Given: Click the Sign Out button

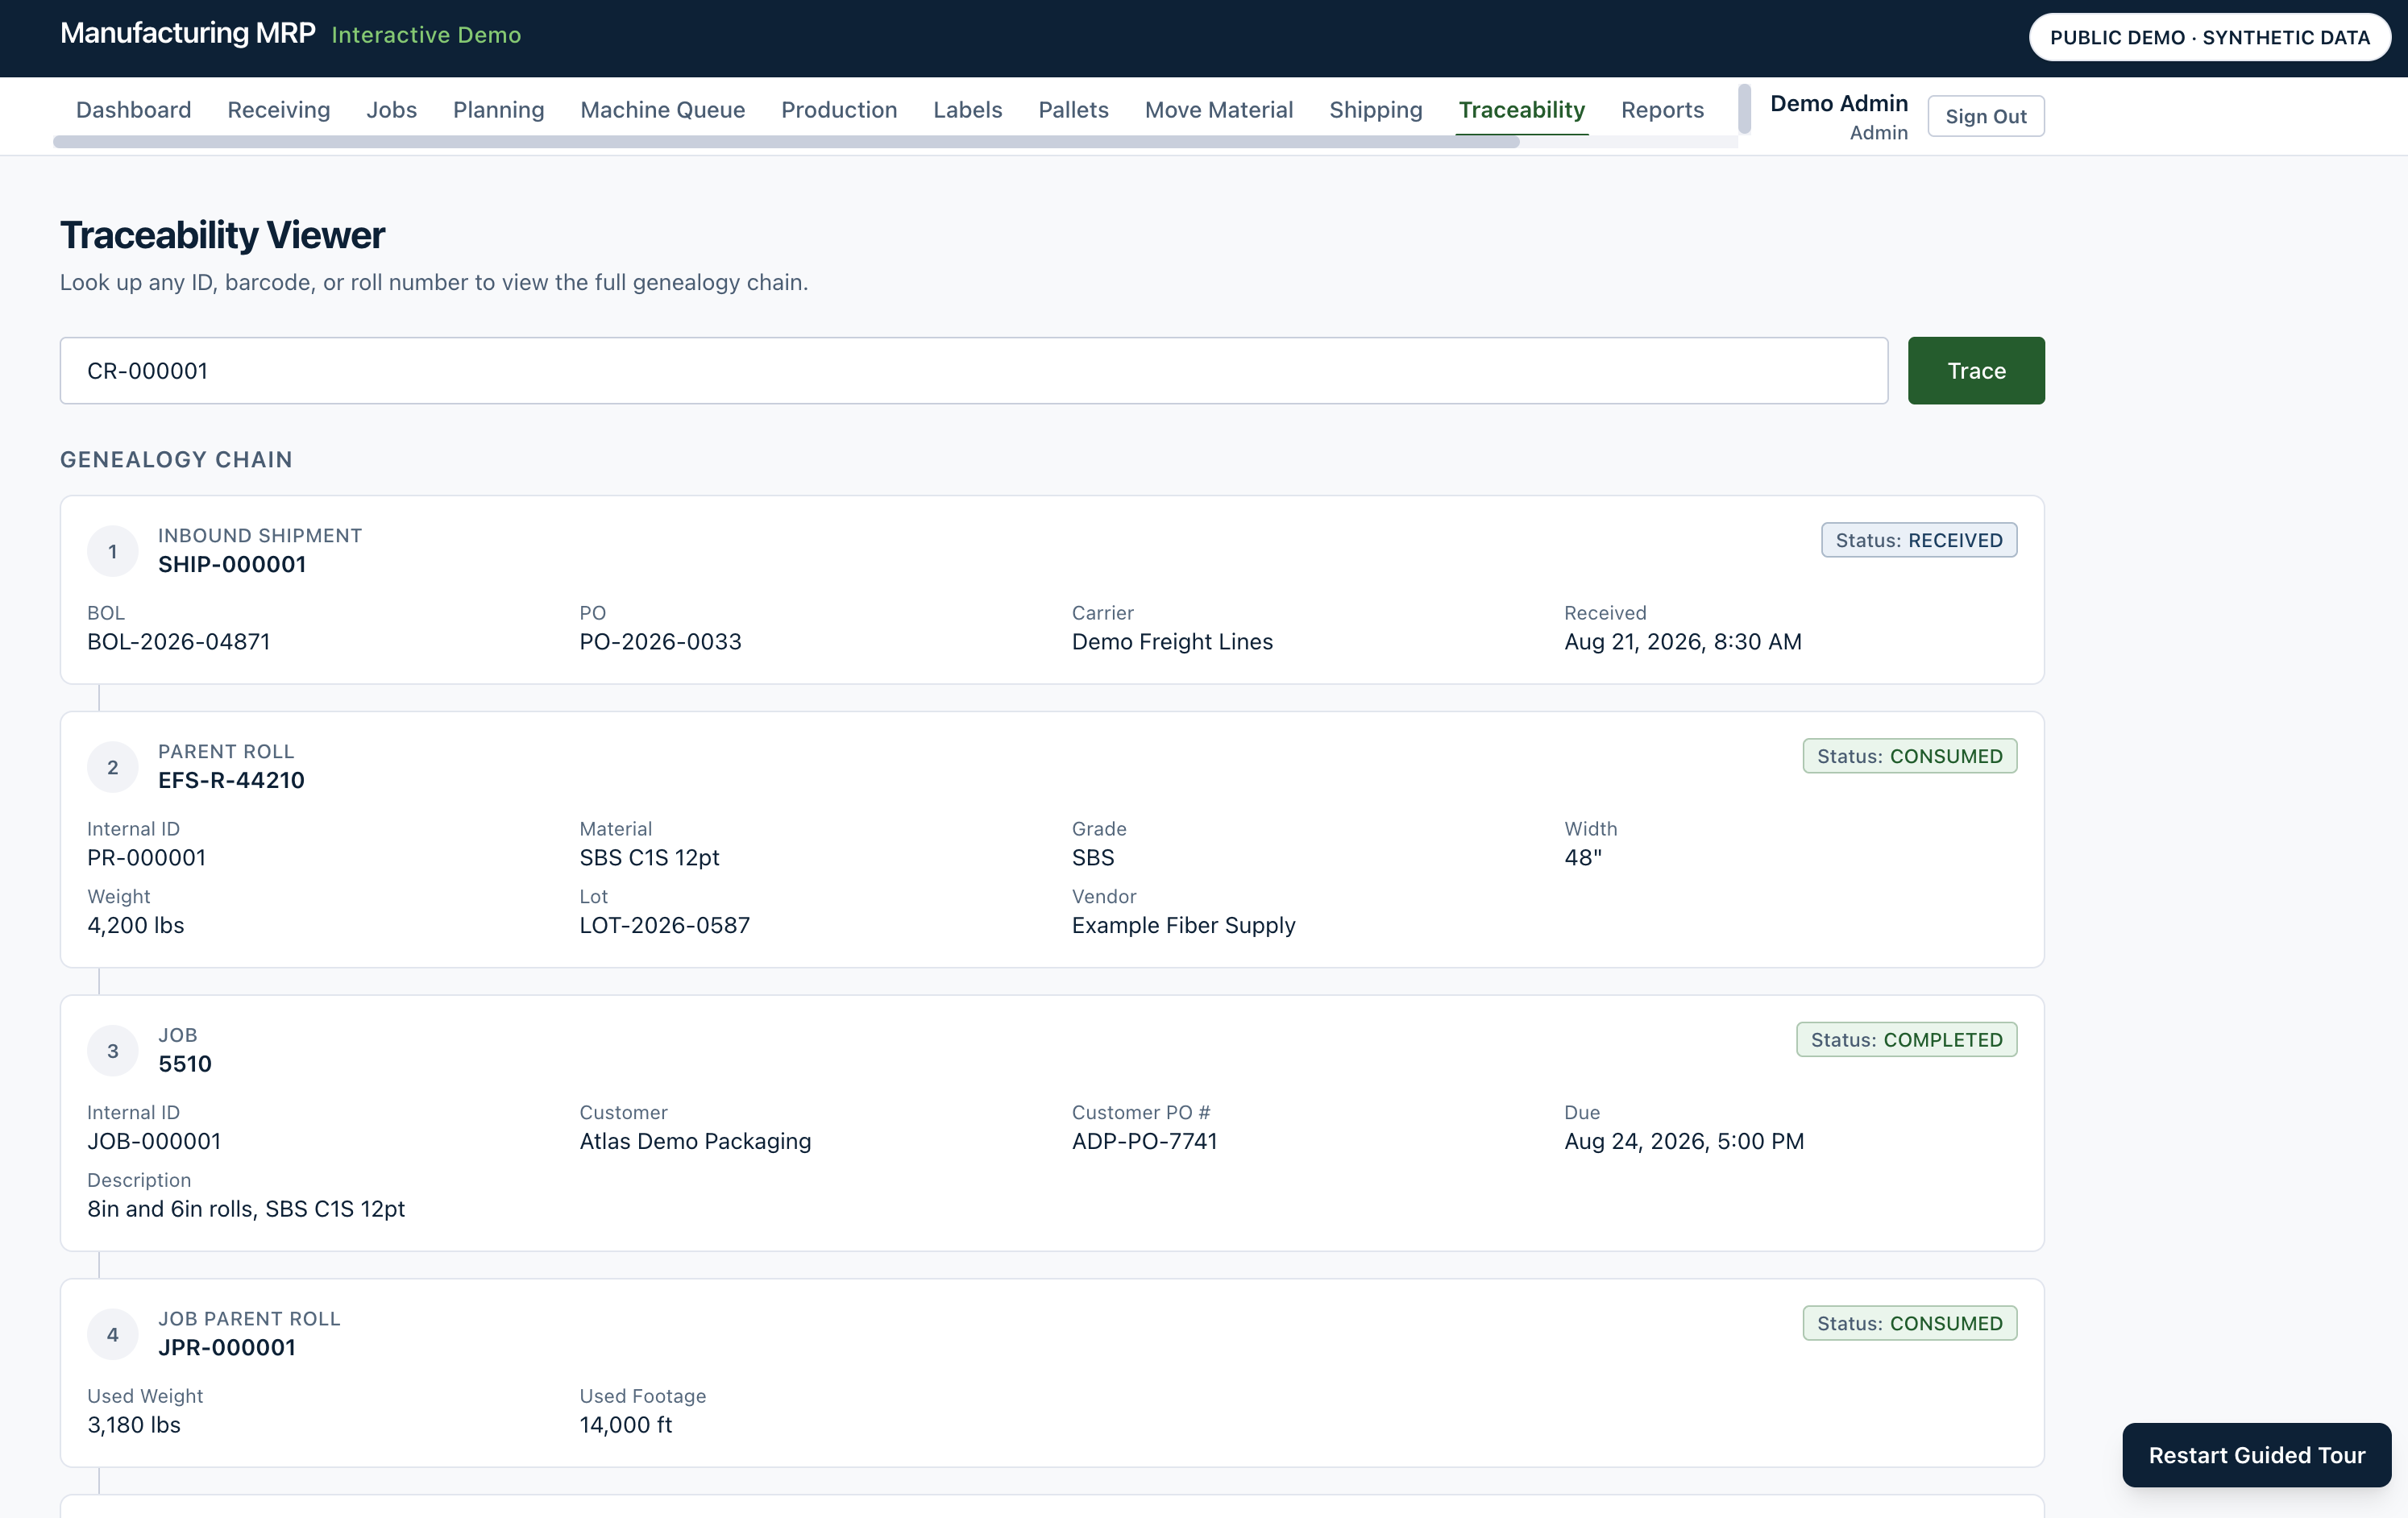Looking at the screenshot, I should point(1985,116).
